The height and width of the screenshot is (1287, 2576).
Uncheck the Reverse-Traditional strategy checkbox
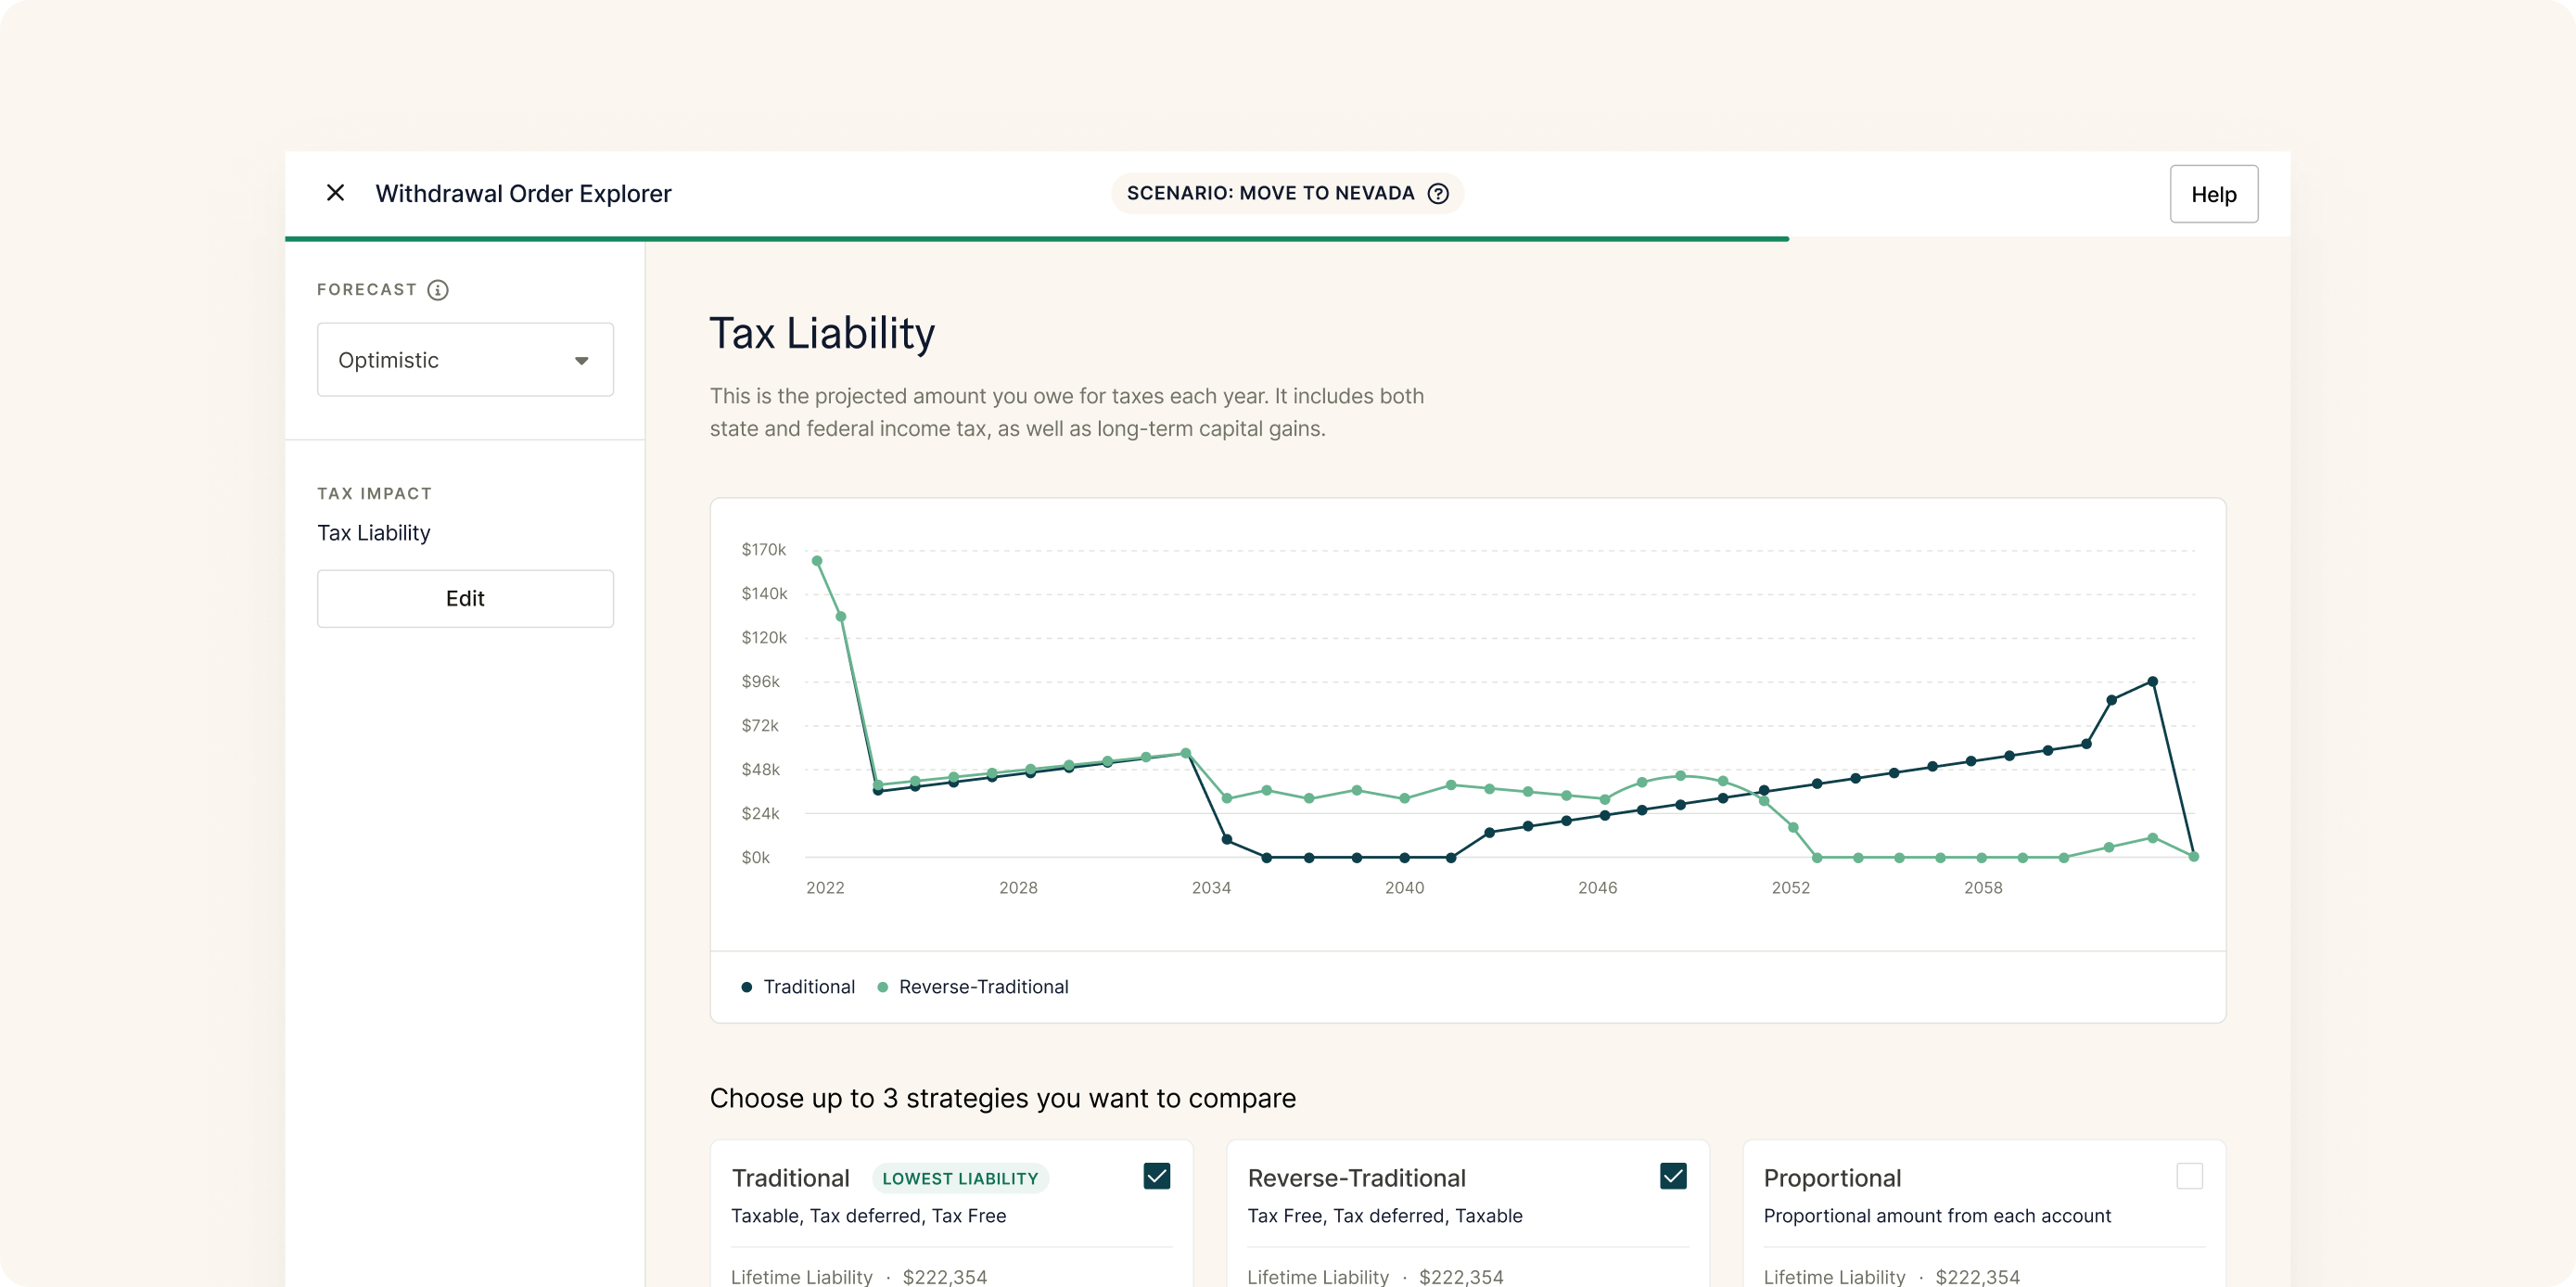pyautogui.click(x=1673, y=1176)
